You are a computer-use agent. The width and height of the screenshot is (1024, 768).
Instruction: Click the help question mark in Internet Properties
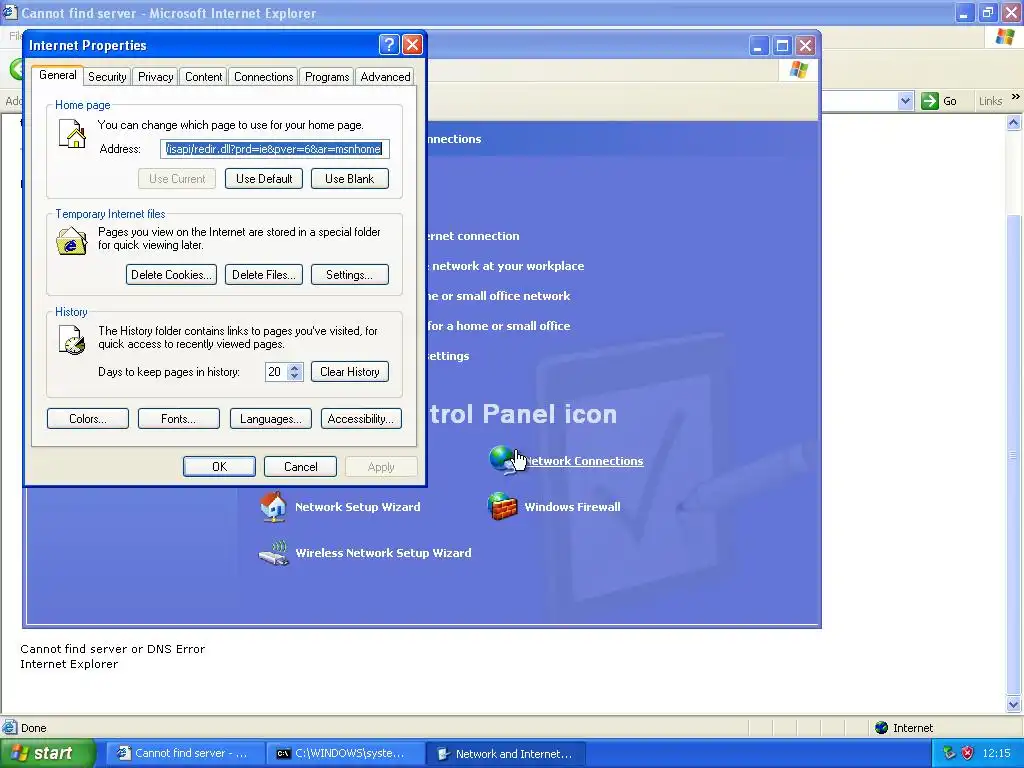tap(389, 44)
